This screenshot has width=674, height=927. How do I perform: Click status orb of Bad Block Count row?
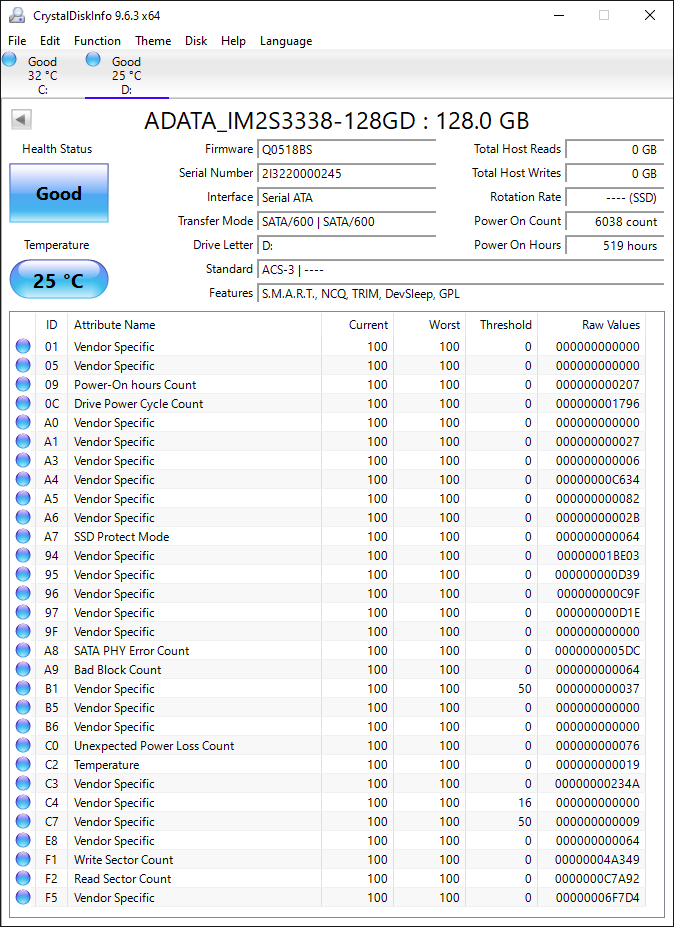23,669
